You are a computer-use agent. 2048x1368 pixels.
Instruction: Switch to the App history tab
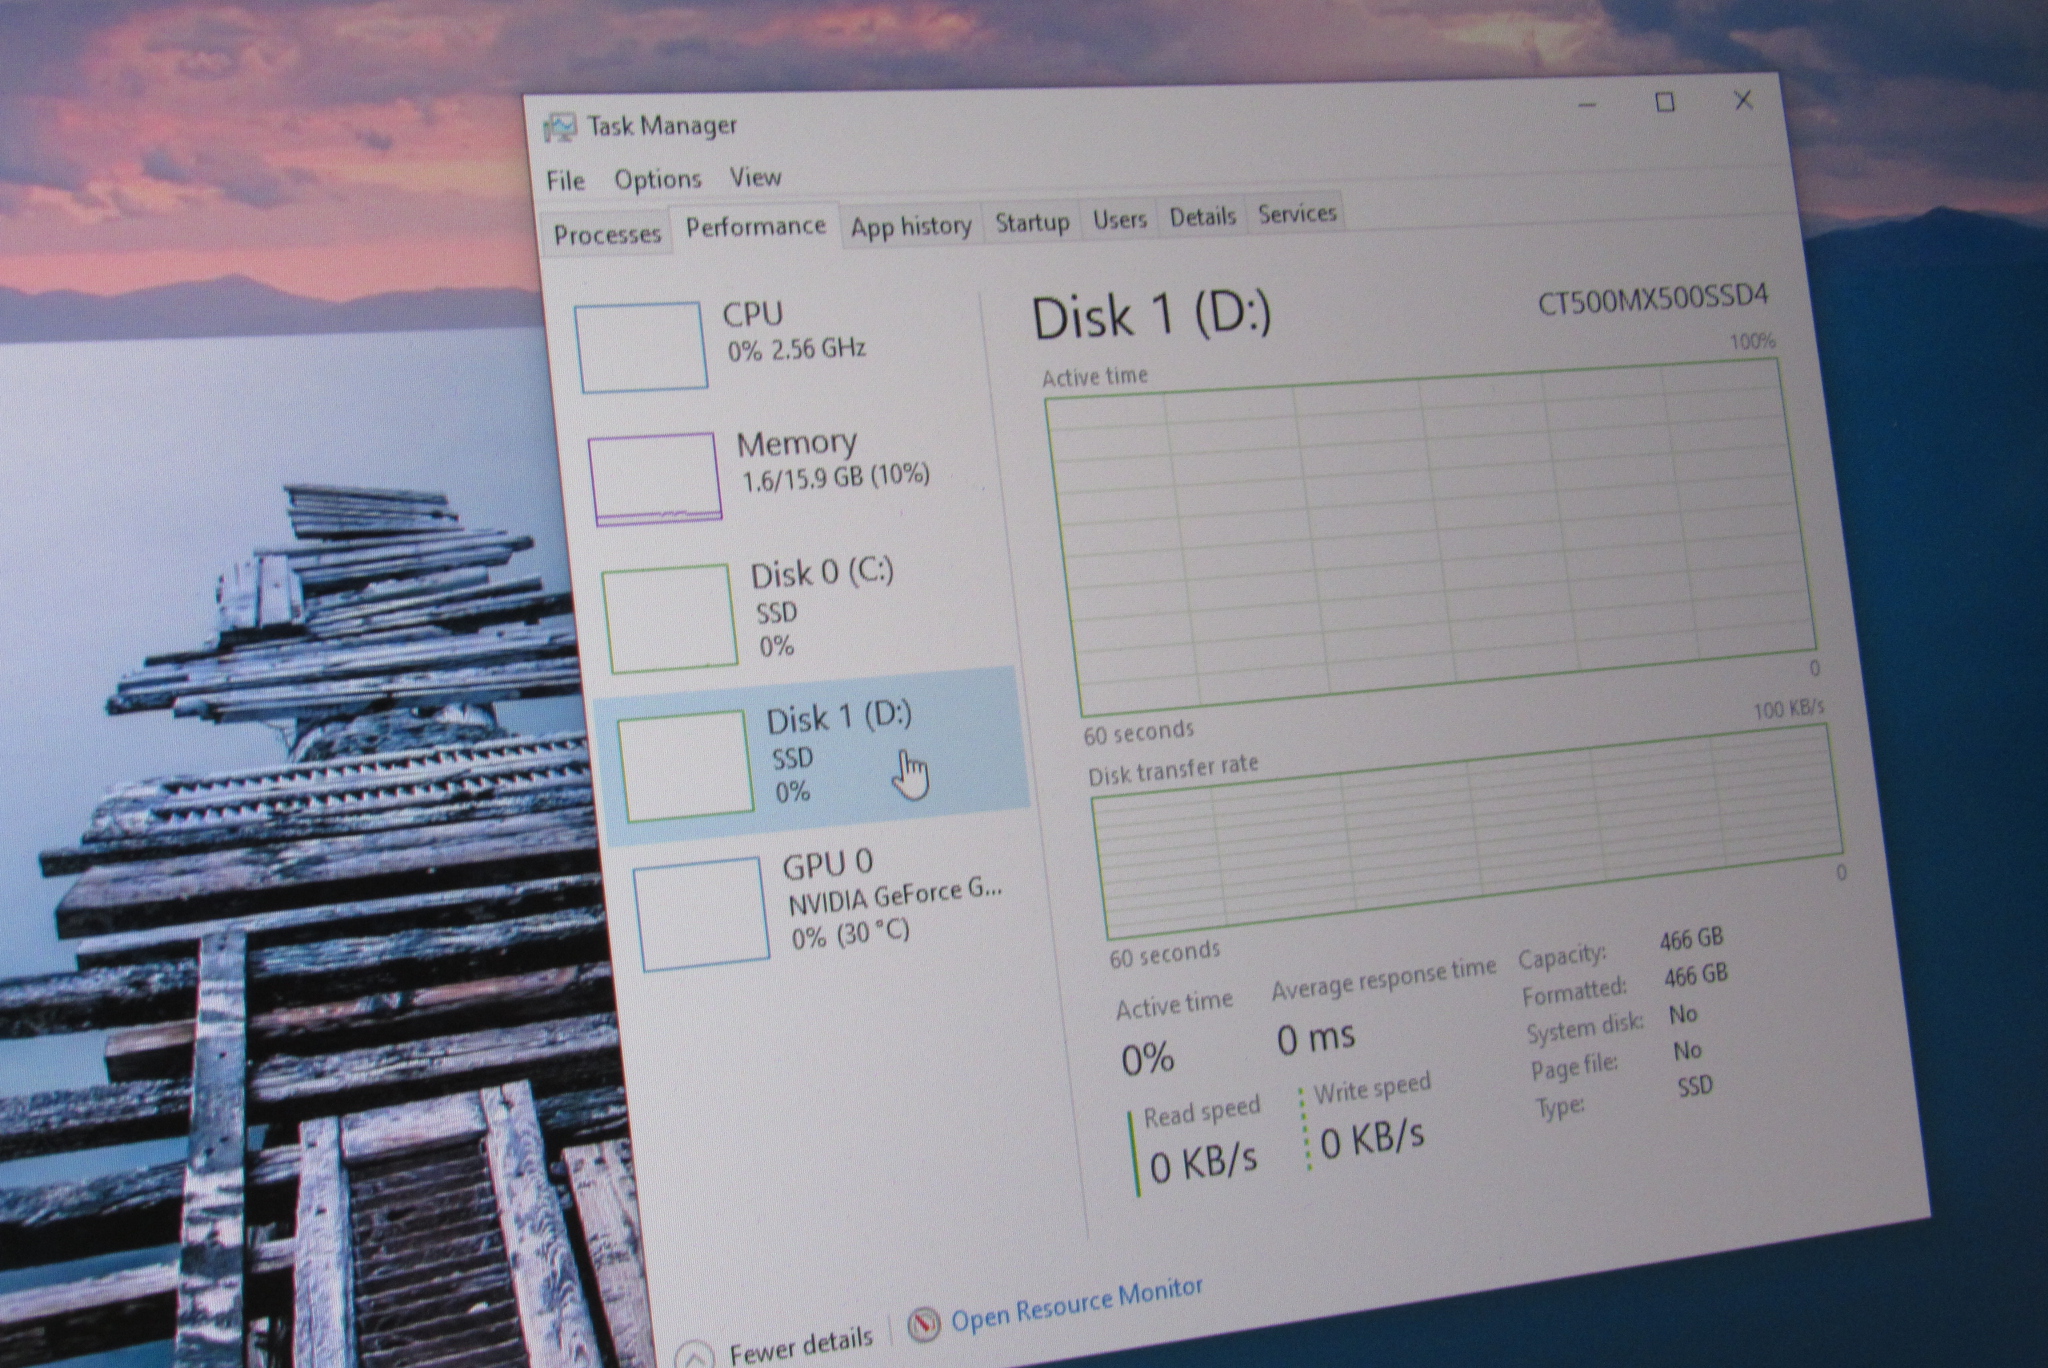pos(910,226)
